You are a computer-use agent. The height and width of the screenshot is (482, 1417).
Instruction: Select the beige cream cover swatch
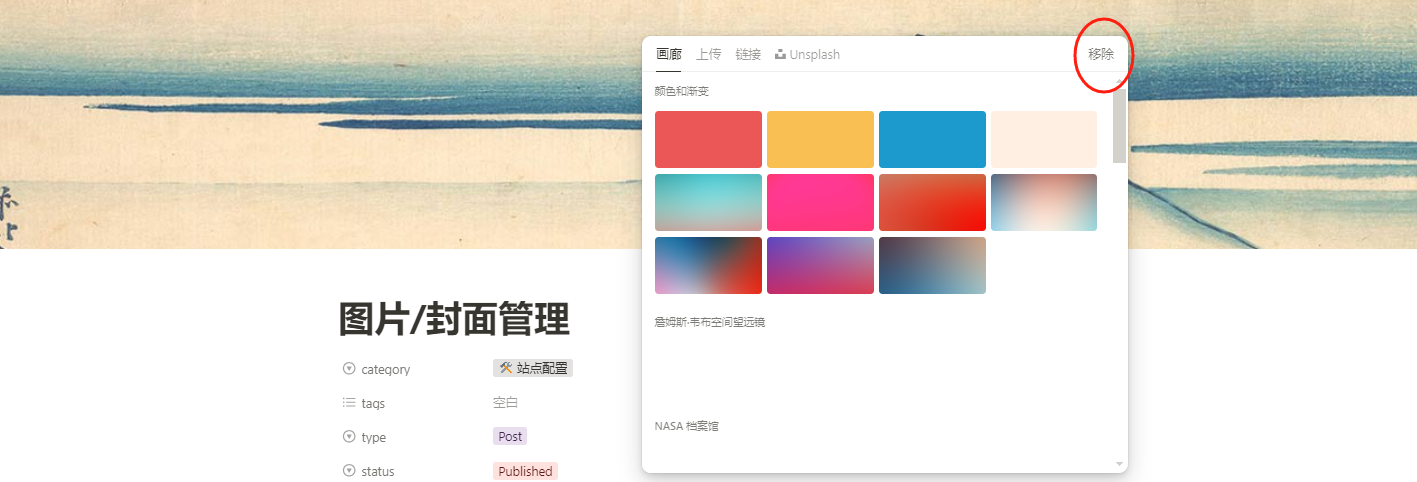point(1044,139)
